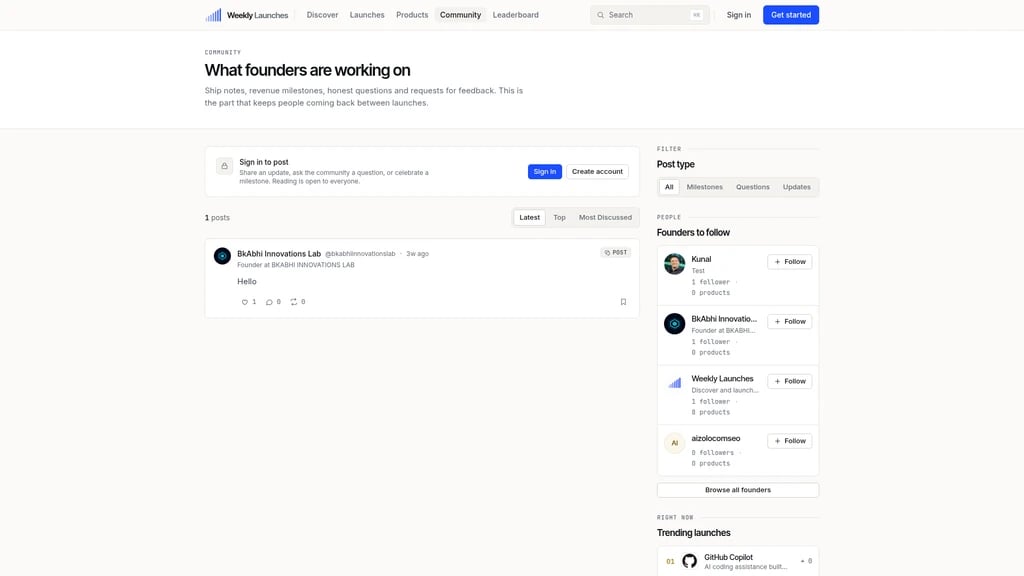Click @bkabhiinnovationslab handle

(360, 254)
